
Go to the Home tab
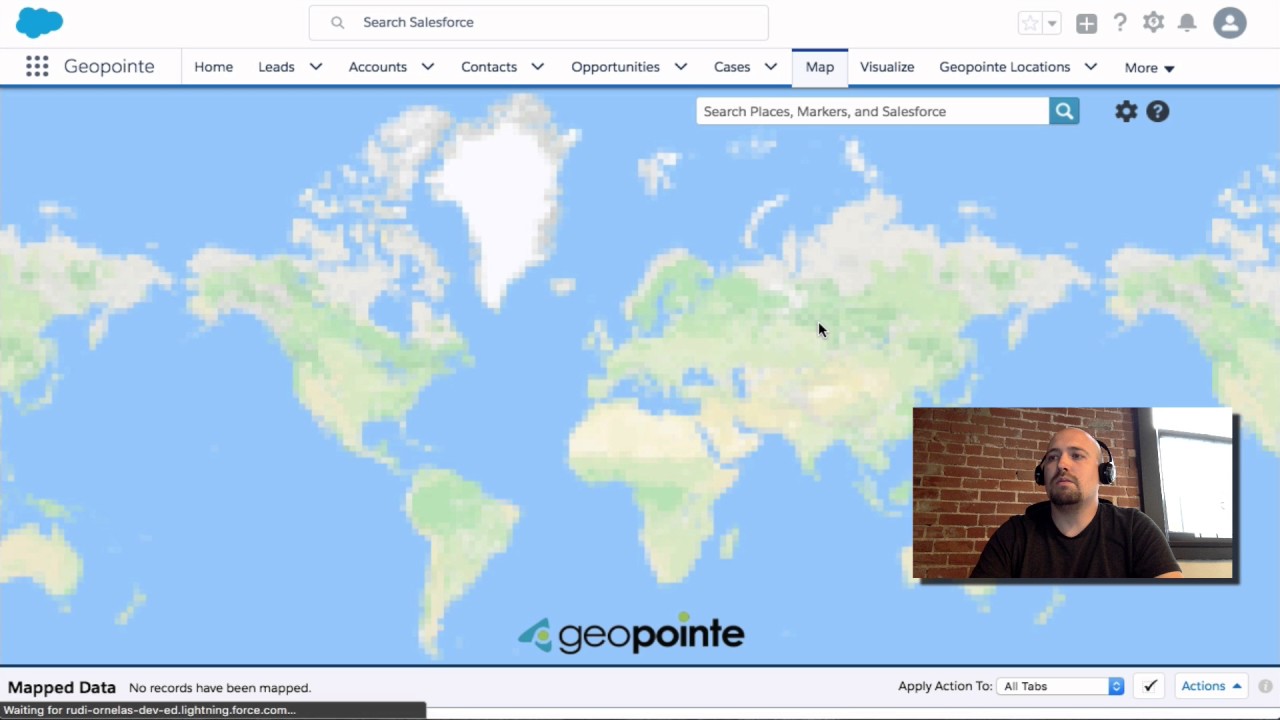click(x=213, y=67)
